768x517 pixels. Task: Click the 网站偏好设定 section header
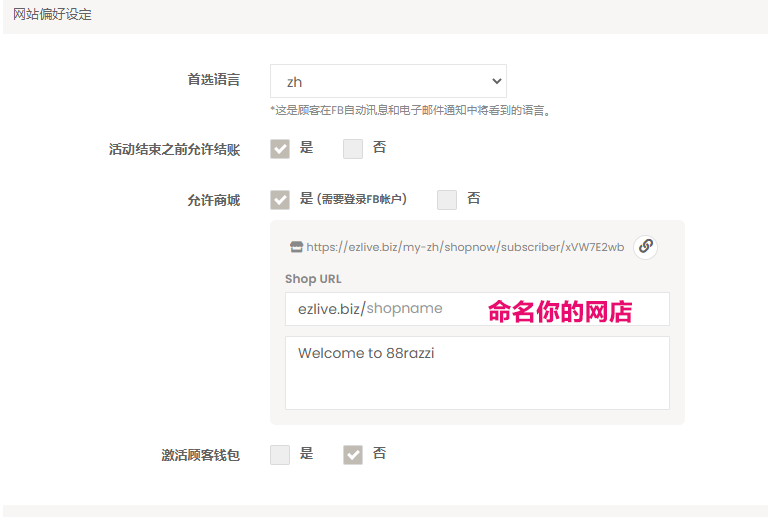click(x=52, y=15)
